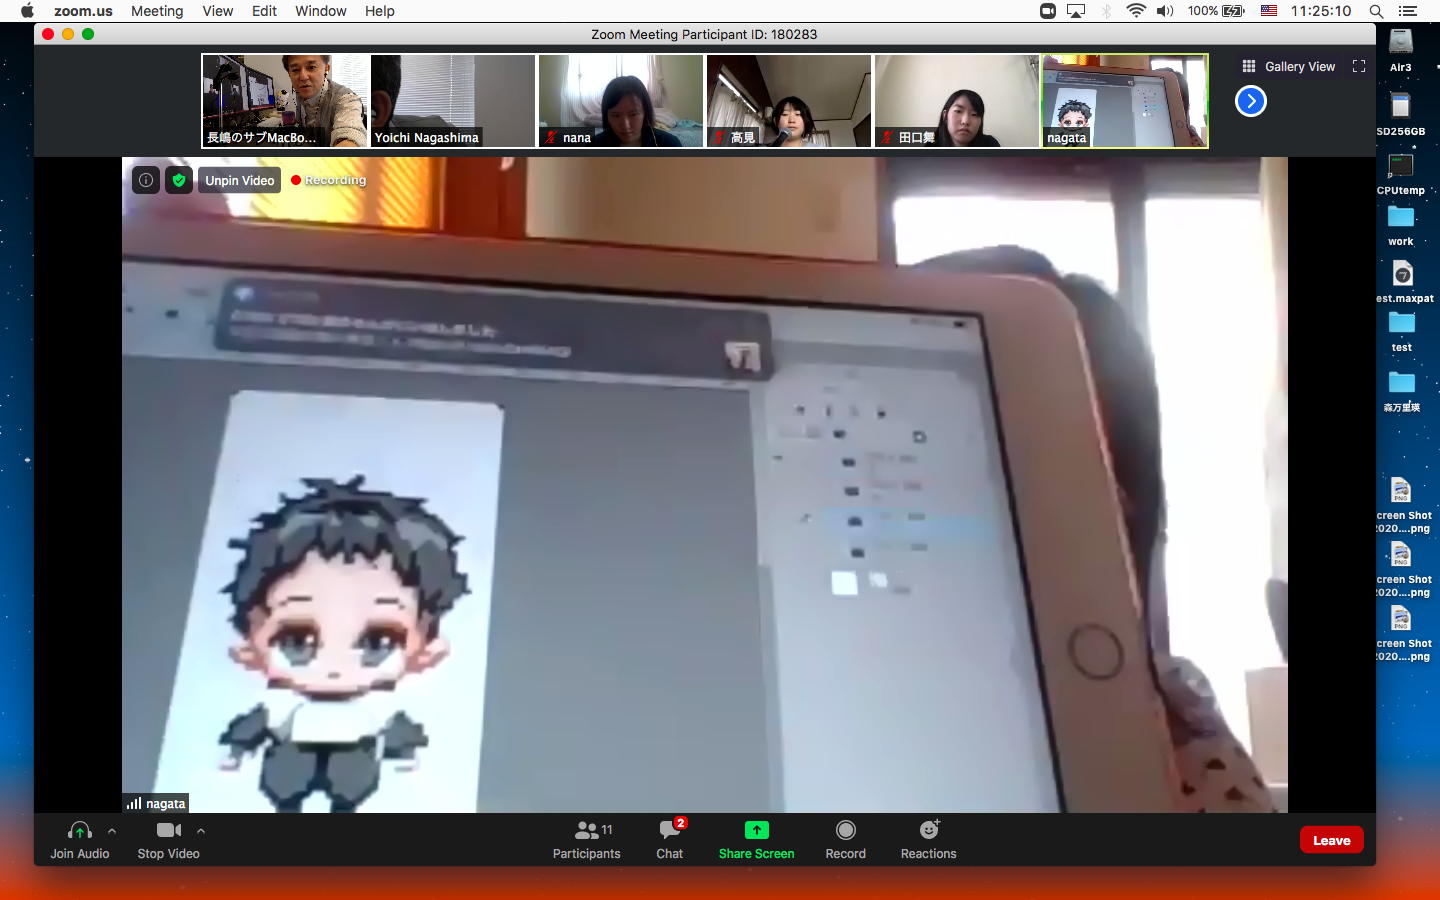1440x900 pixels.
Task: Open the Apple menu
Action: [27, 11]
